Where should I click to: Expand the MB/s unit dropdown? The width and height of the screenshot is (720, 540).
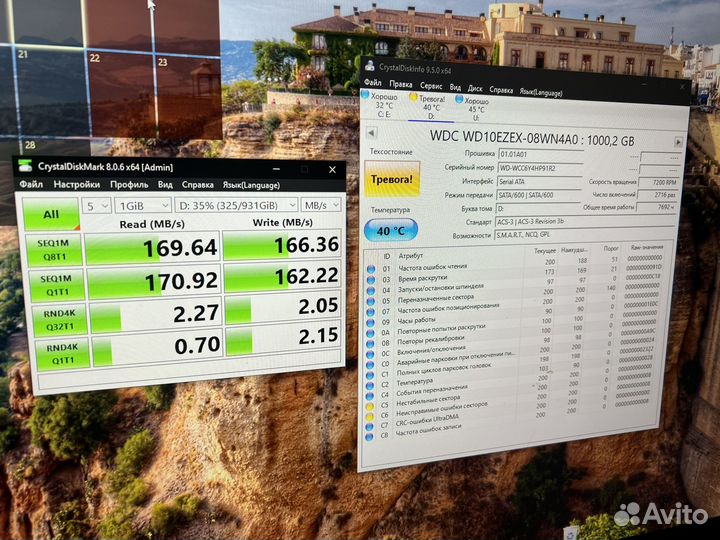[320, 205]
